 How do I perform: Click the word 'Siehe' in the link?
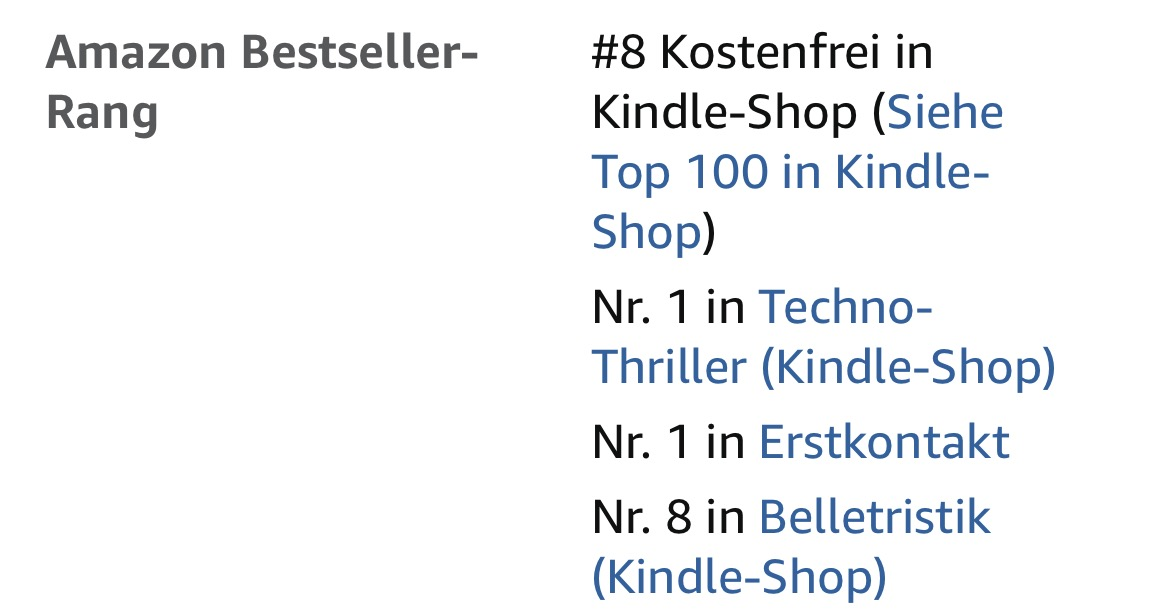tap(945, 113)
